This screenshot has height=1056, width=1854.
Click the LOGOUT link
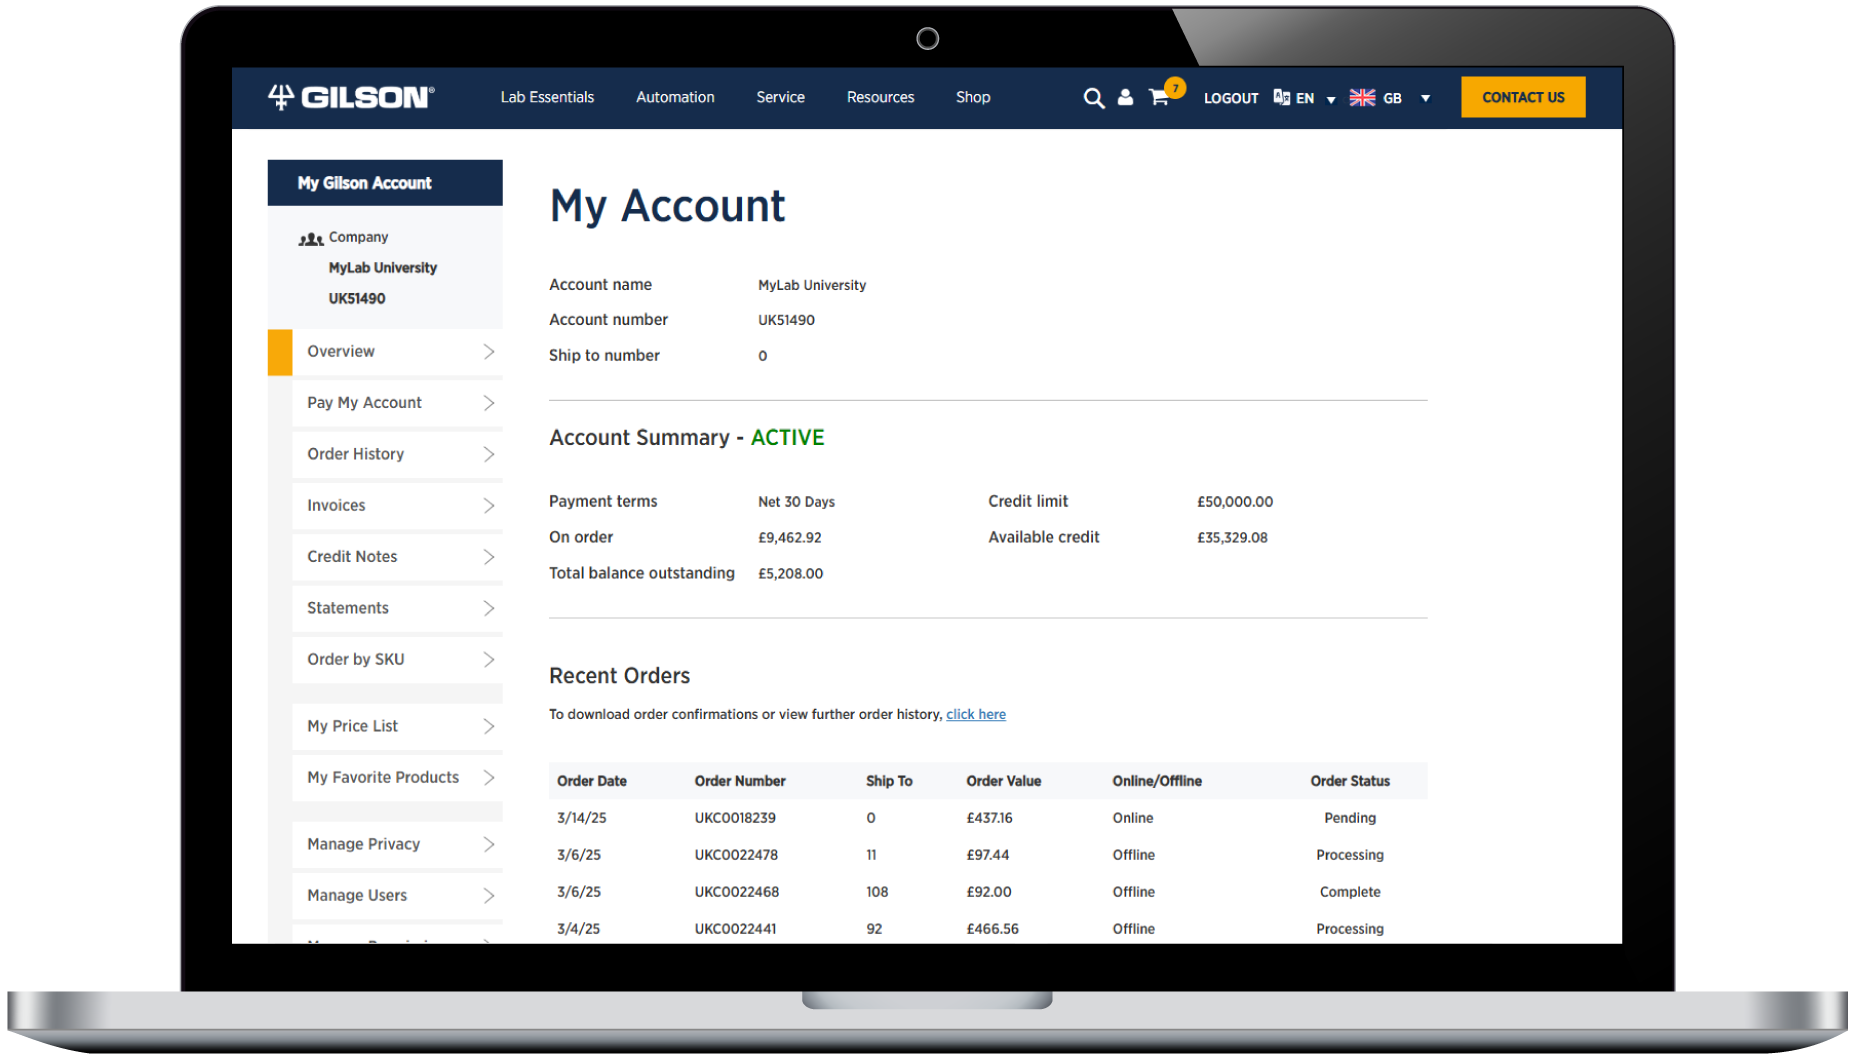[x=1231, y=98]
